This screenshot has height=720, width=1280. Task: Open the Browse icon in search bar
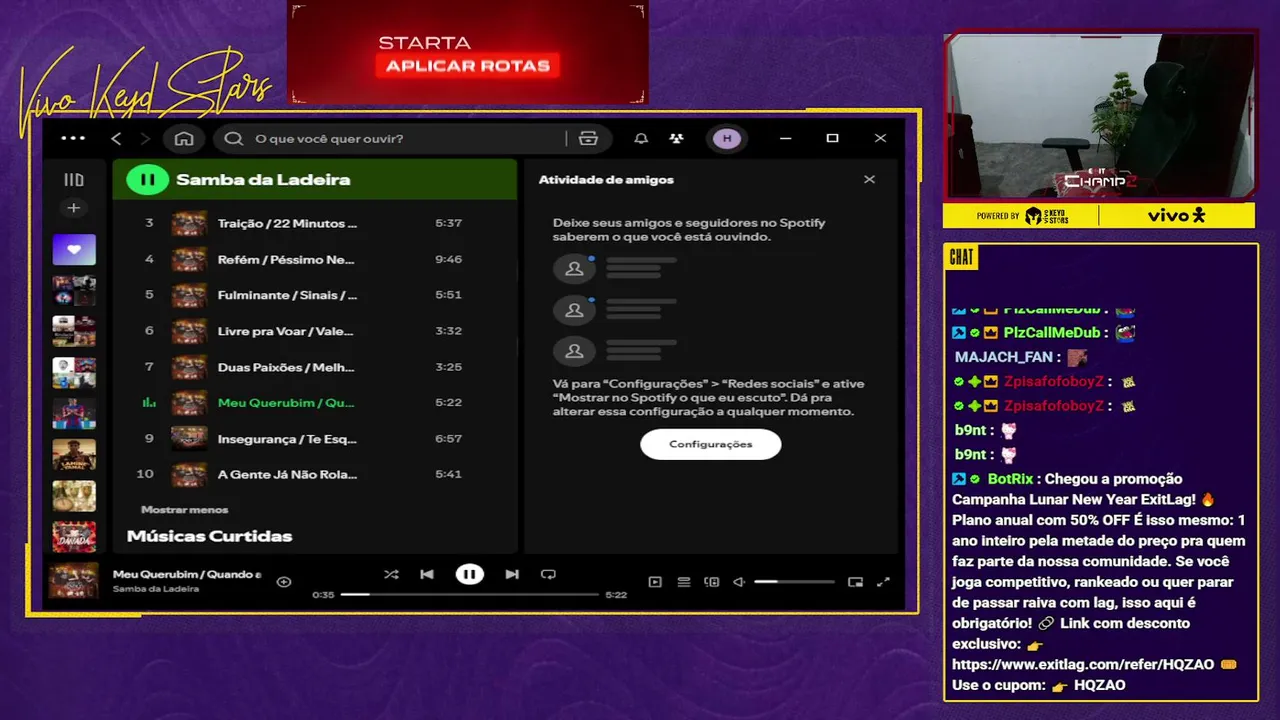[588, 138]
